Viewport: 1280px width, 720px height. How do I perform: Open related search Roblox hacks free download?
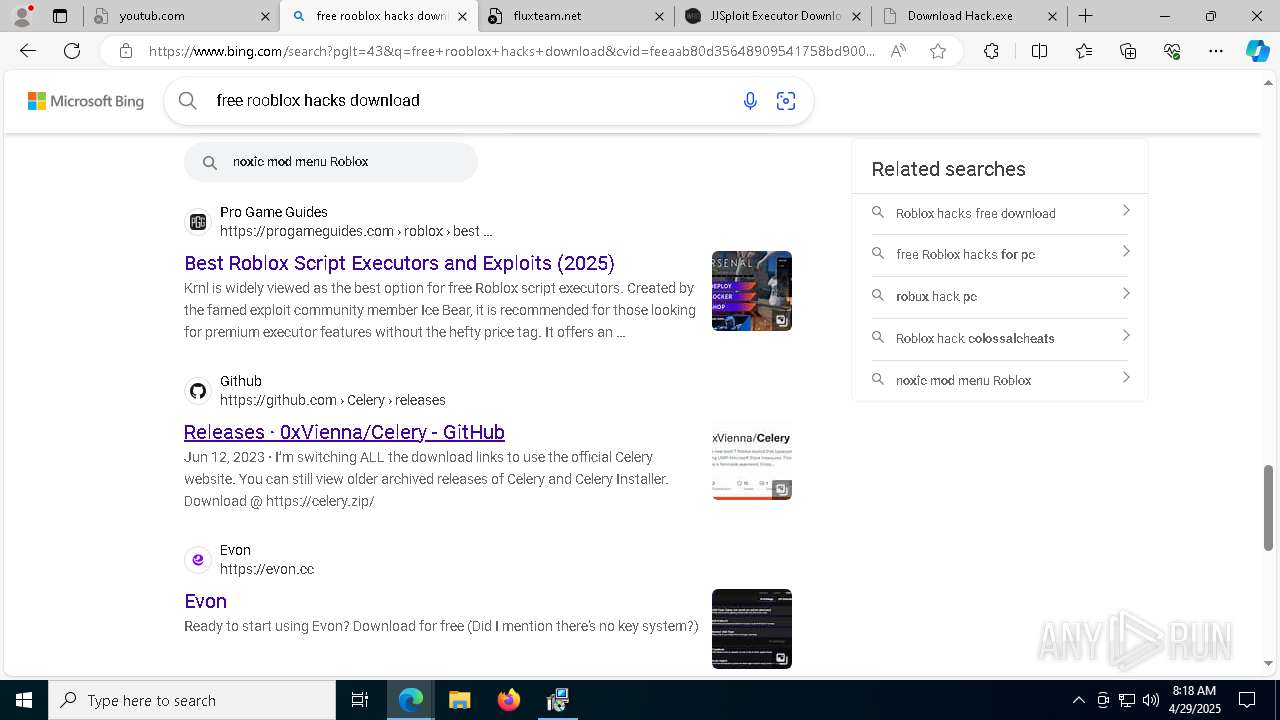pos(1000,213)
